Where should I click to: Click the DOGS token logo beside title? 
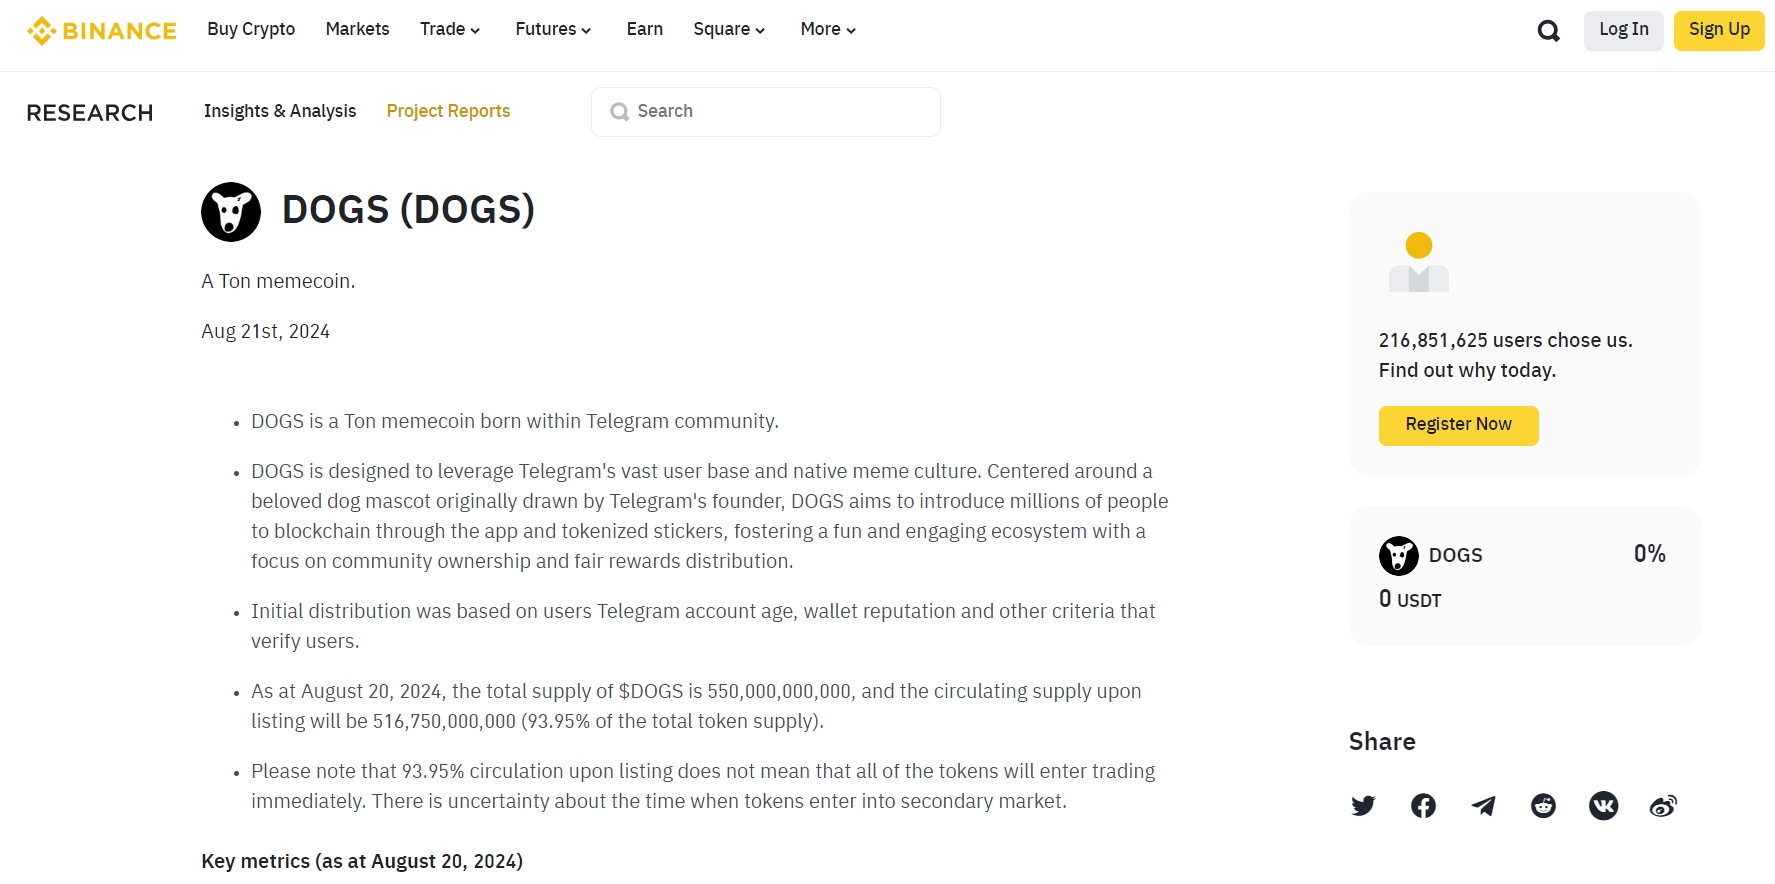(231, 212)
